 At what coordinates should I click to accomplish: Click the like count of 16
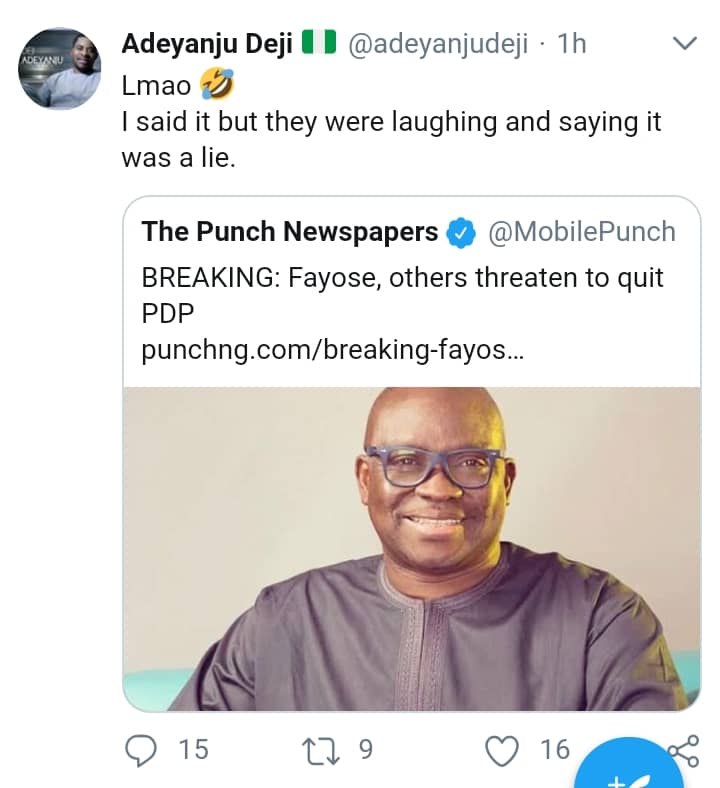[554, 749]
